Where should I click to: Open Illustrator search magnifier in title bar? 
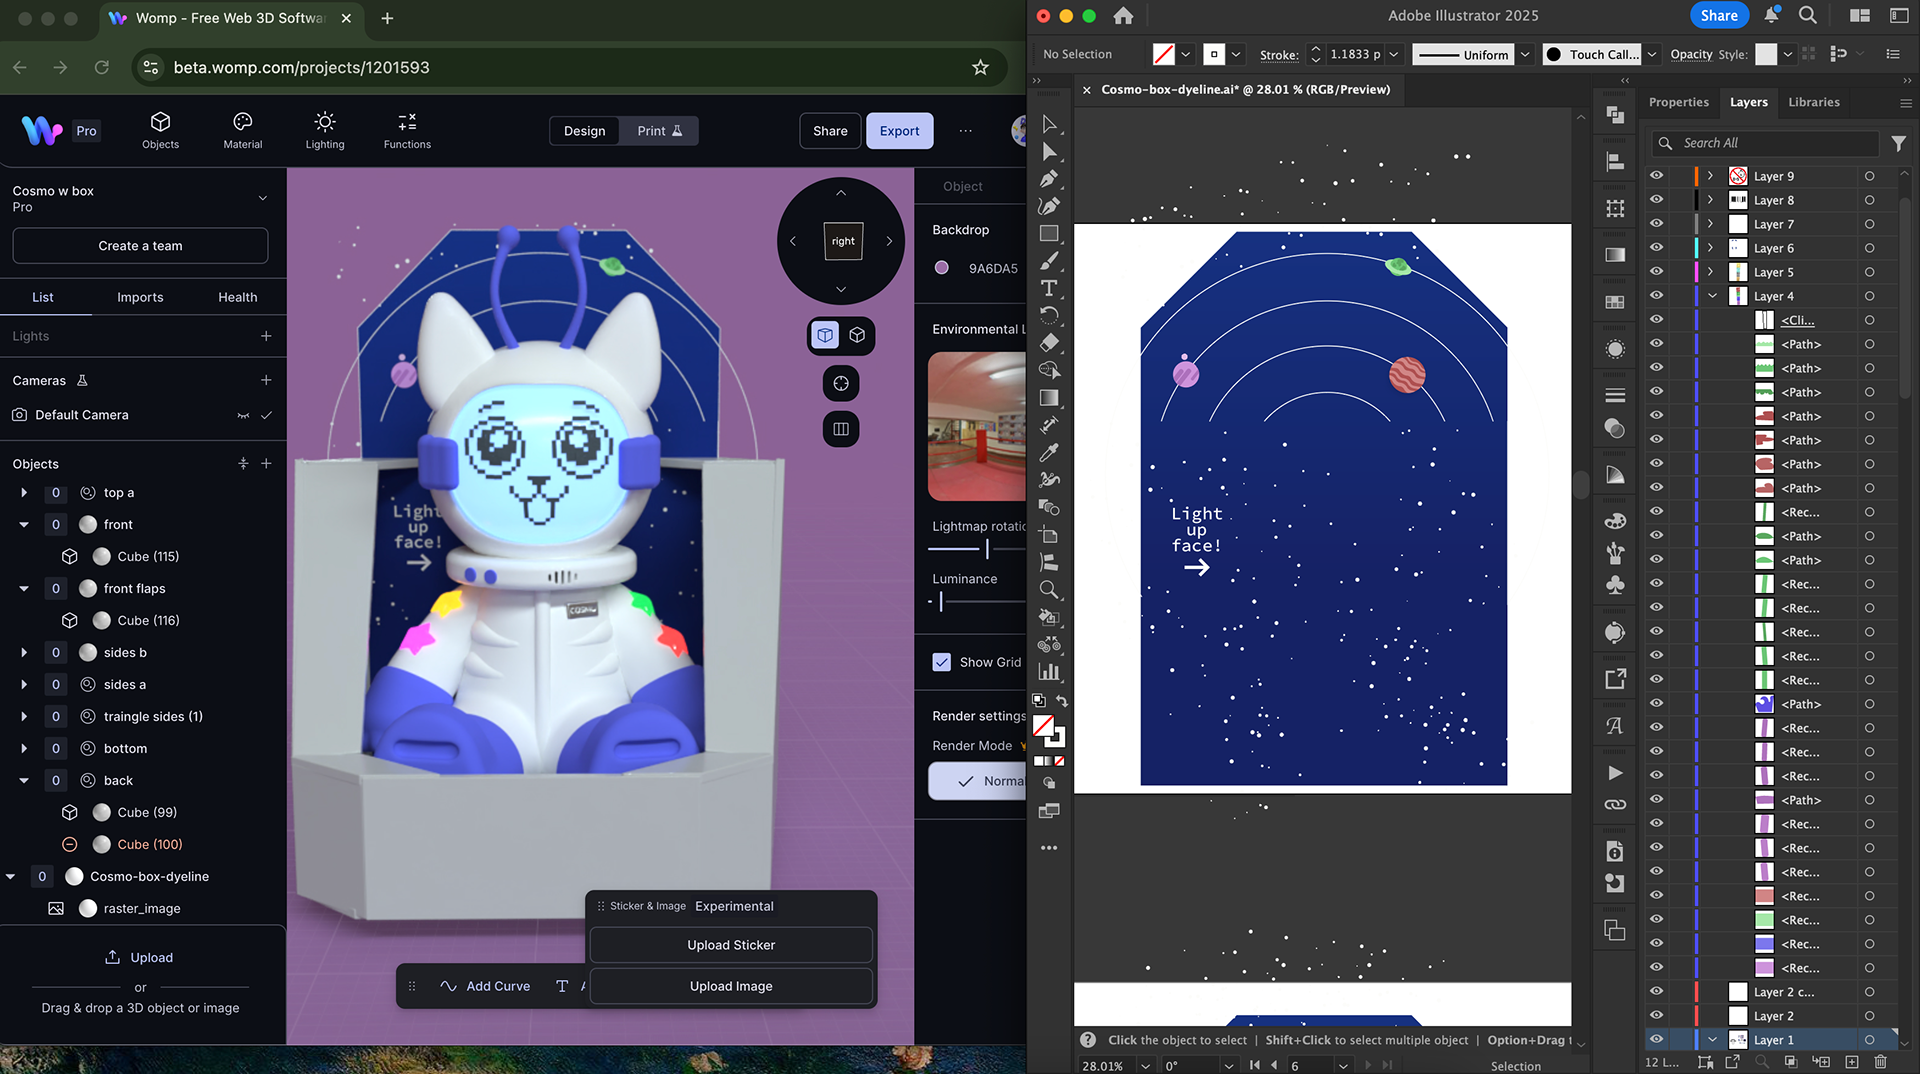(1808, 15)
